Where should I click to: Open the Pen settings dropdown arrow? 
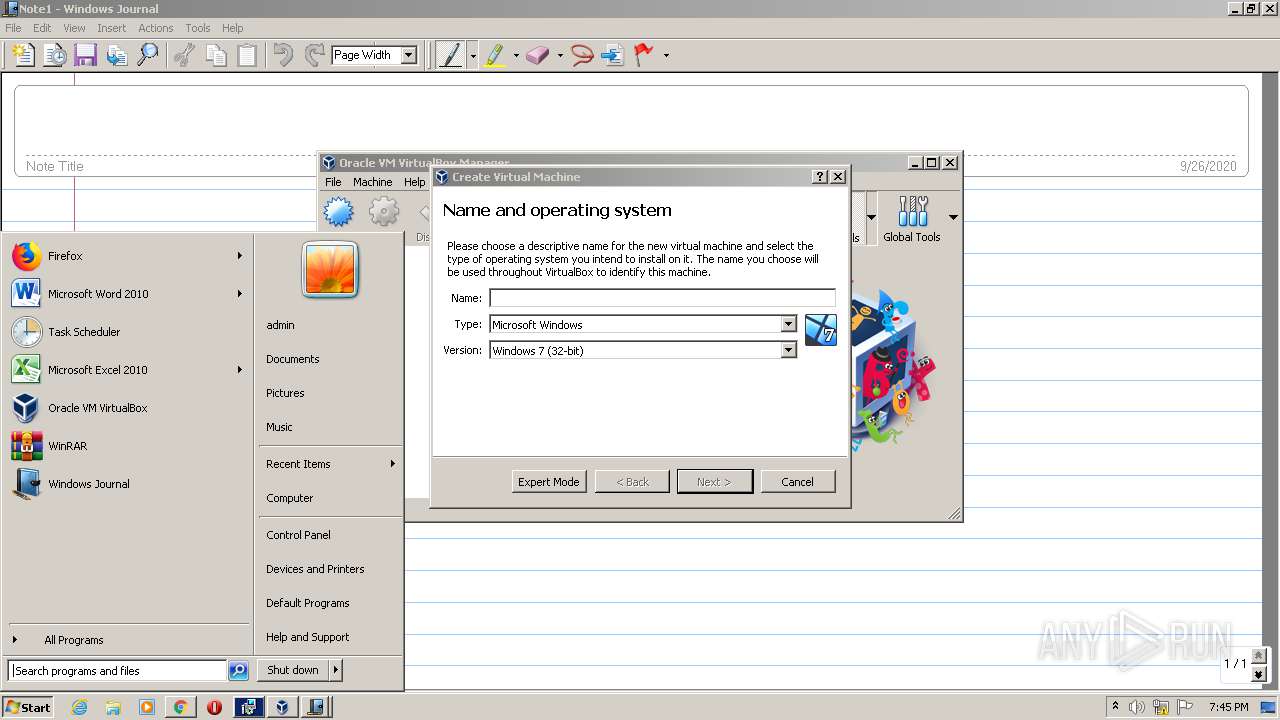tap(473, 56)
